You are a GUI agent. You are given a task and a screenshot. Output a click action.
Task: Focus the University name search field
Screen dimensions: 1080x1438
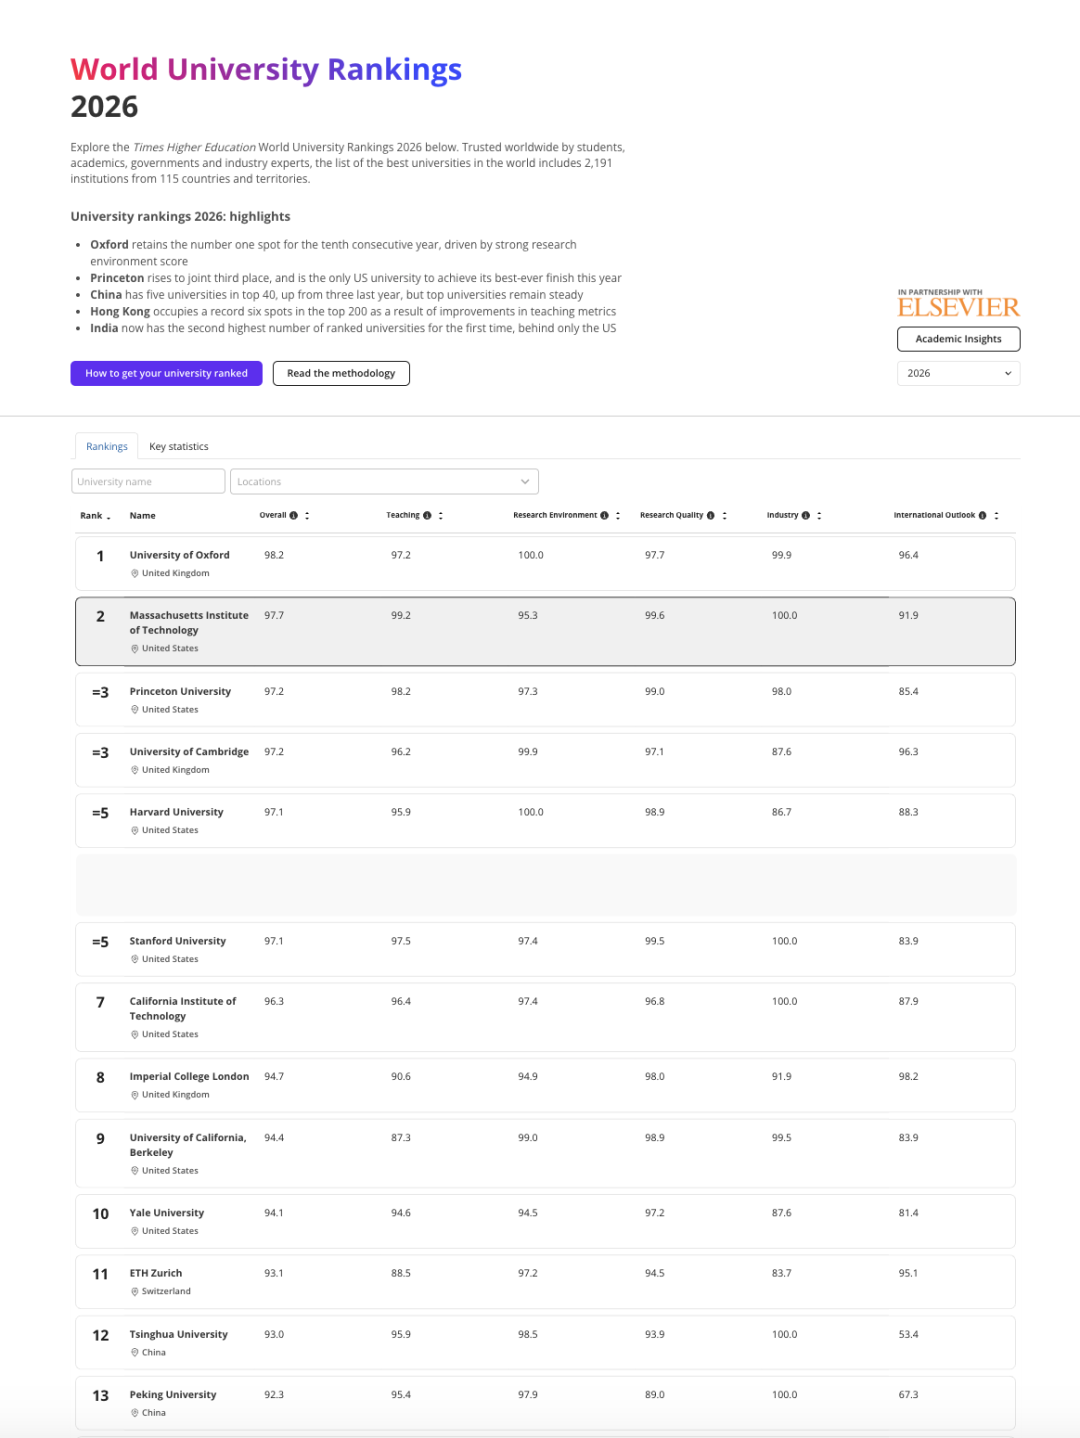(x=148, y=482)
